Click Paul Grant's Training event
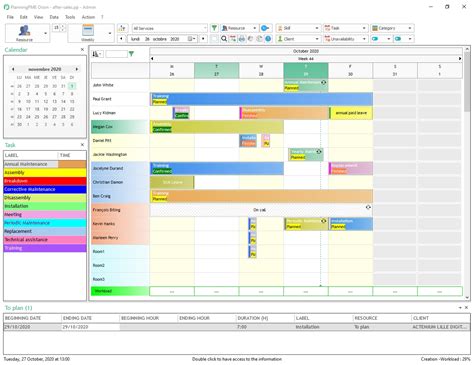Screen dimensions: 474x365 (x=261, y=99)
